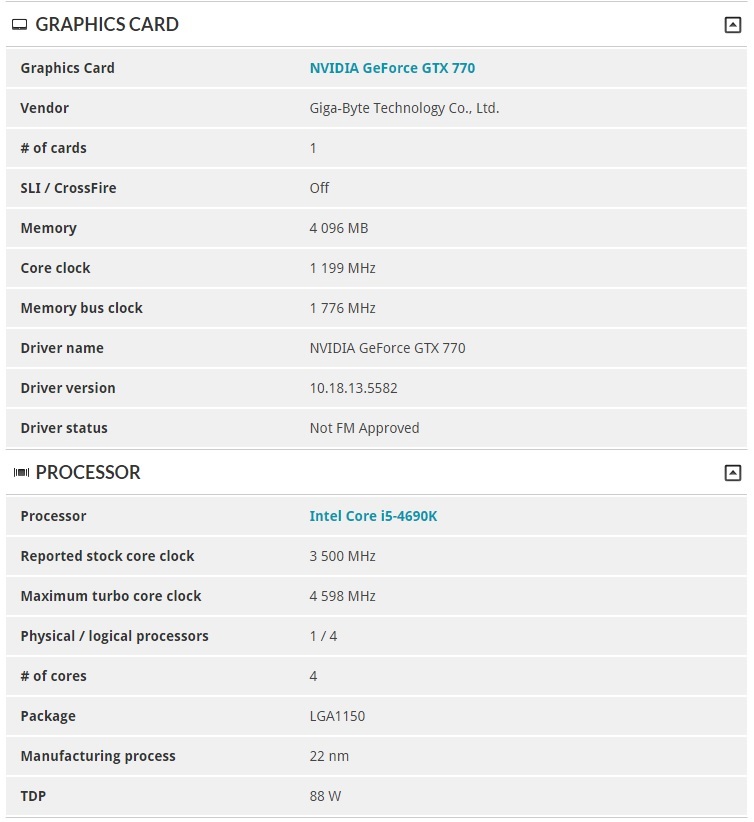Viewport: 754px width, 822px height.
Task: Select the Package value LGA1150
Action: tap(337, 716)
